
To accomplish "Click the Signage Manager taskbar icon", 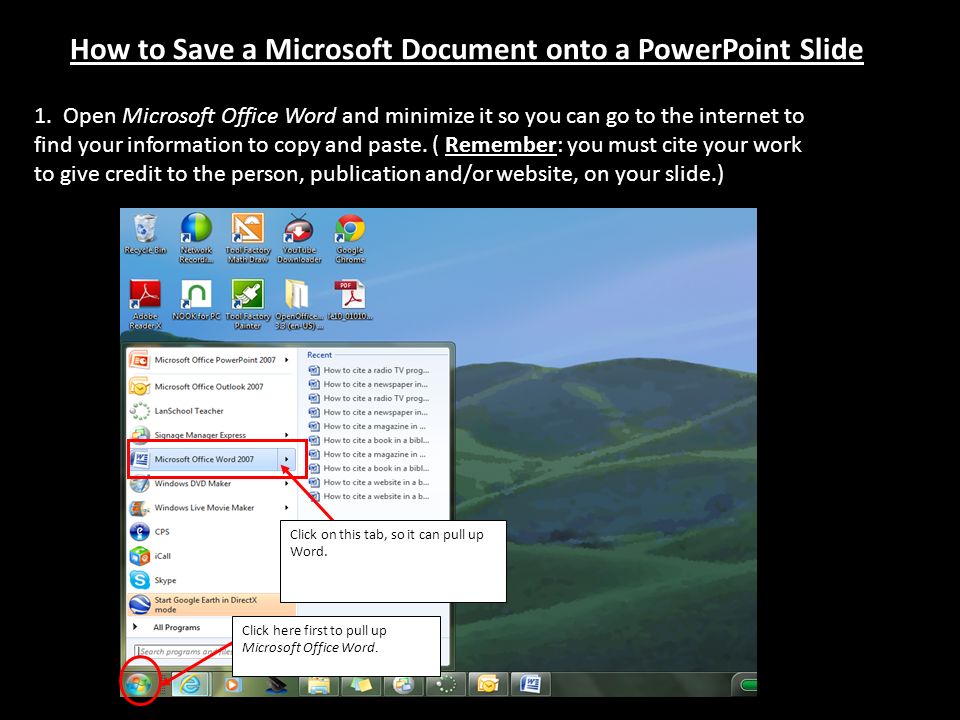I will click(x=403, y=684).
